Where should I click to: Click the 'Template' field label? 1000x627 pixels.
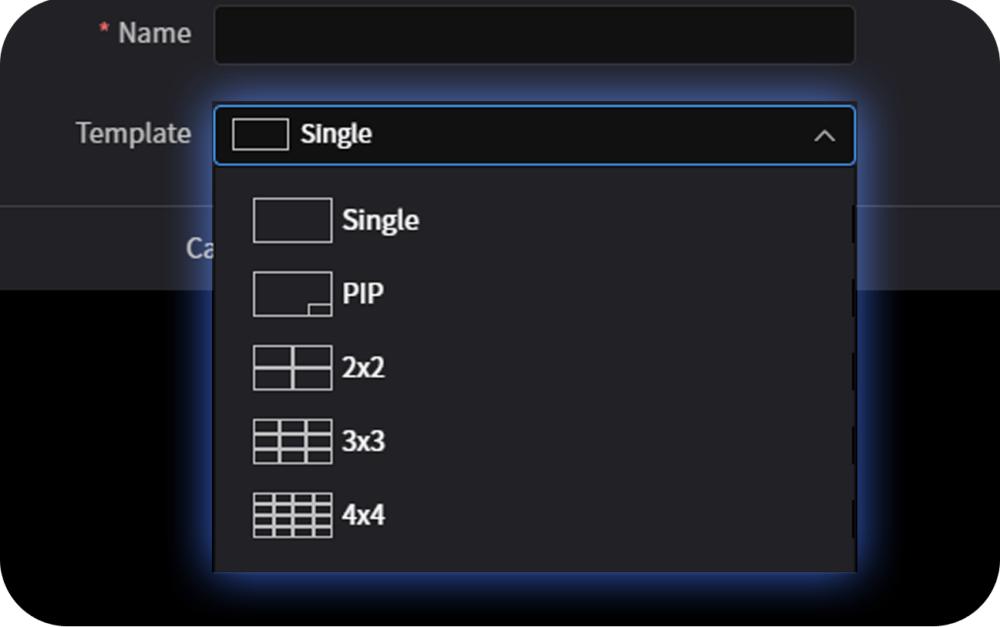point(133,133)
